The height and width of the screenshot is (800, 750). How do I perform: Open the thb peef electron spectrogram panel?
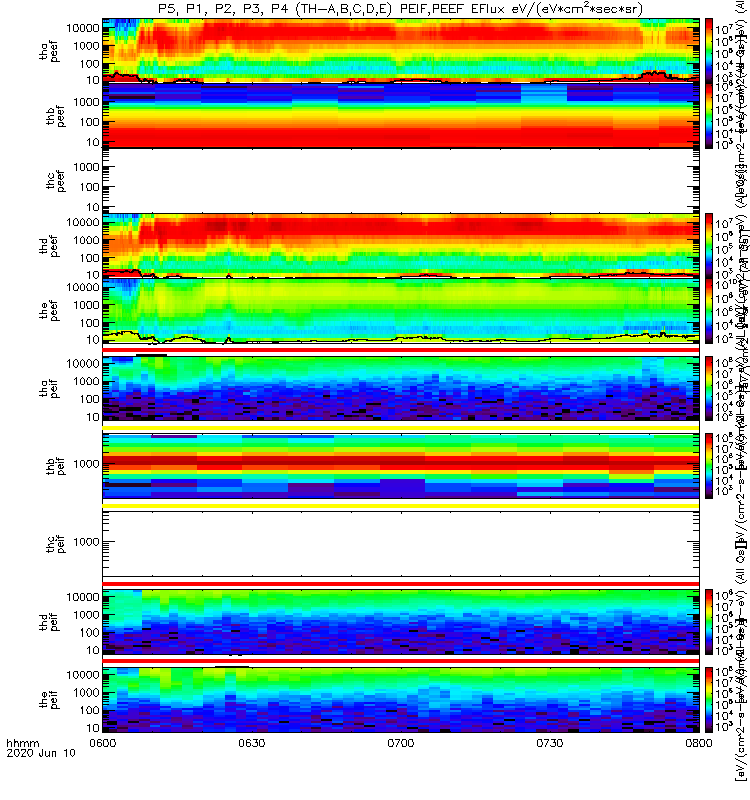(x=401, y=116)
